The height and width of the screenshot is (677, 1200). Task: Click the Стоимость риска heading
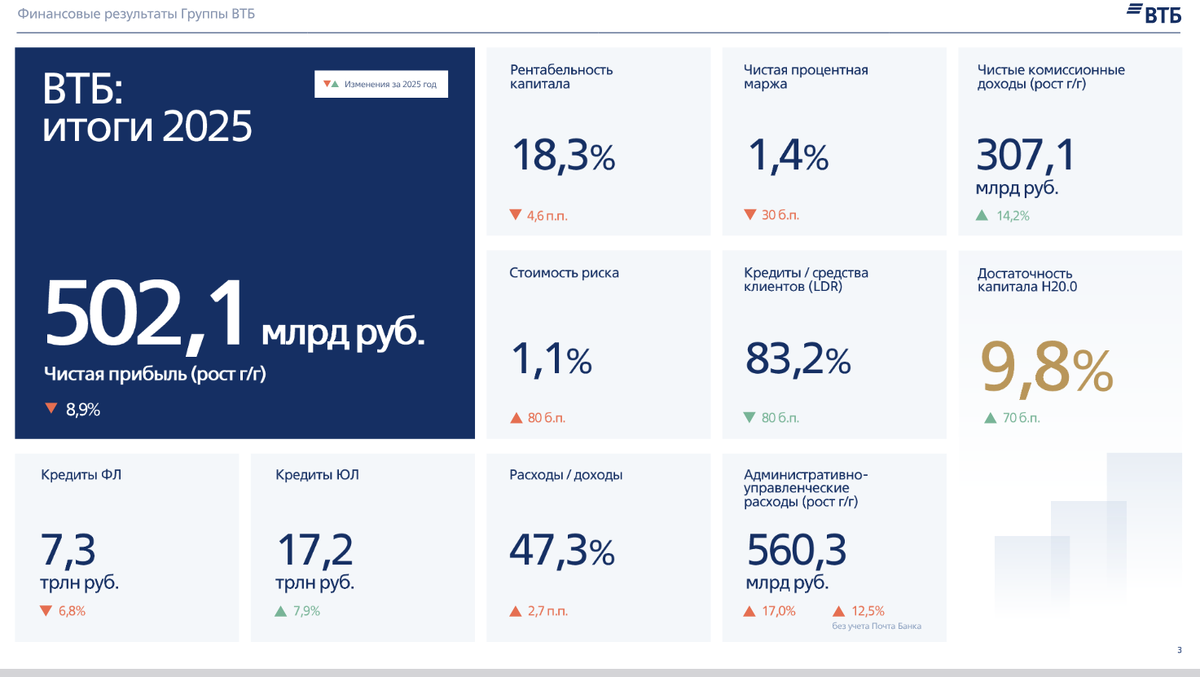coord(564,273)
